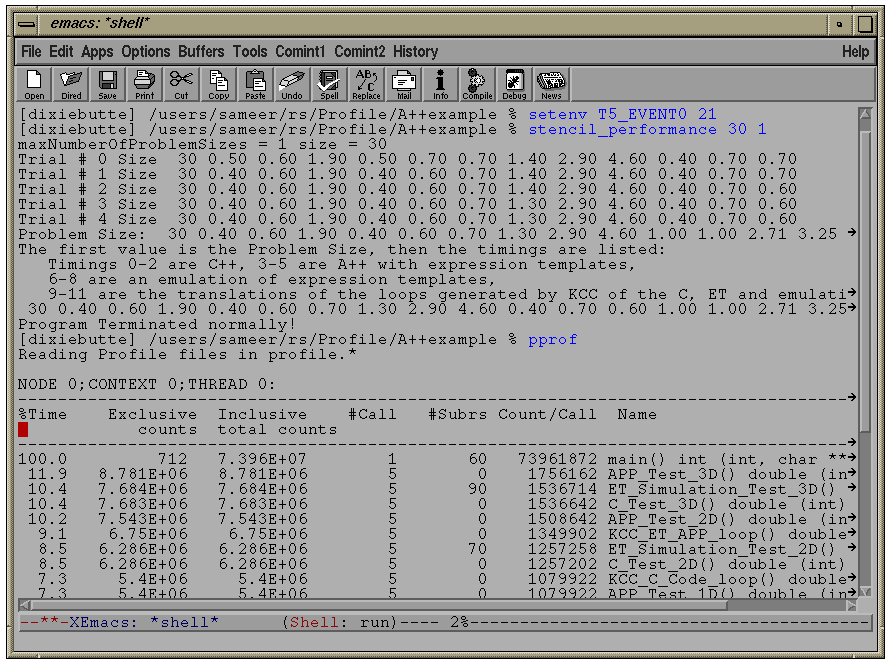Click the red text cursor block
Viewport: 893px width, 667px height.
23,429
